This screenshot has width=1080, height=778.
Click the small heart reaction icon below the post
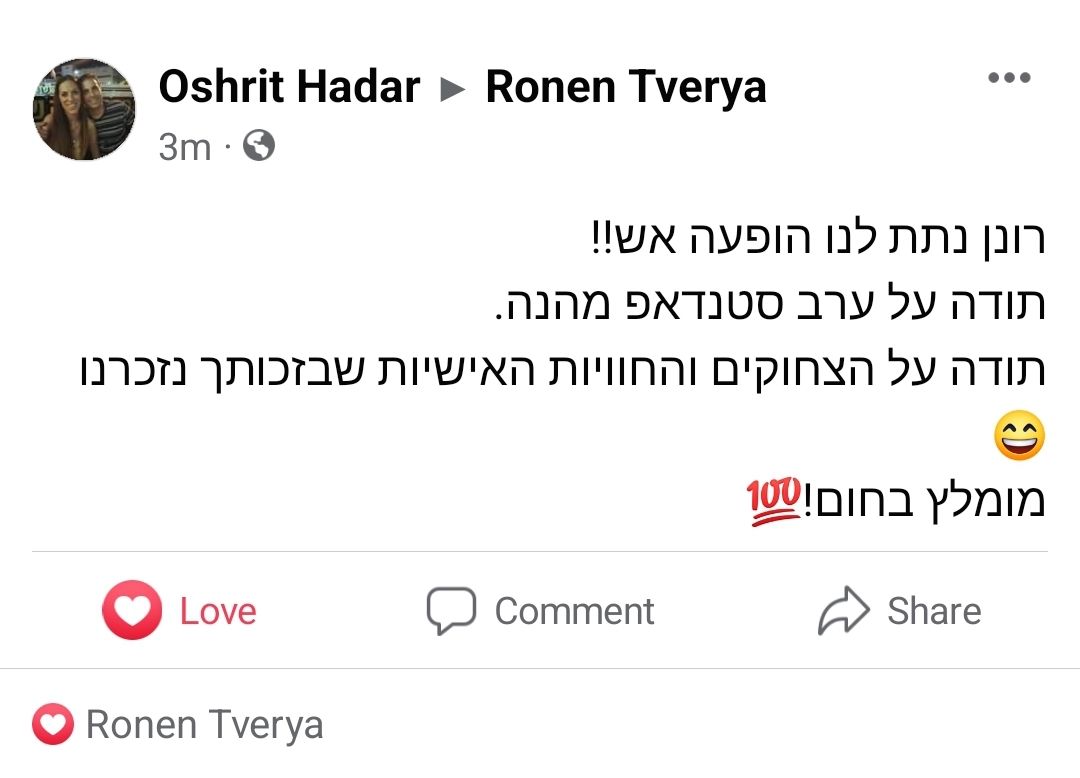[52, 725]
